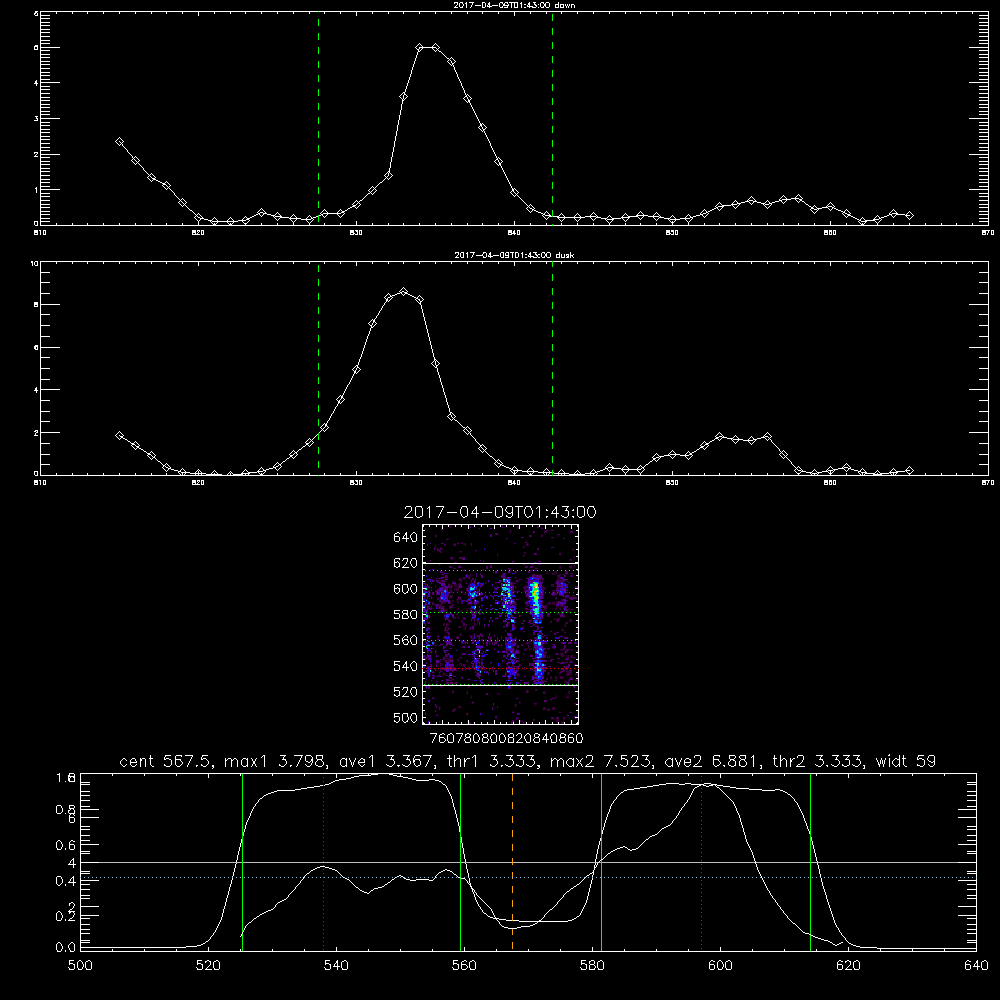Click the orange dashed center line at 567.5
The height and width of the screenshot is (1000, 1000).
point(512,862)
